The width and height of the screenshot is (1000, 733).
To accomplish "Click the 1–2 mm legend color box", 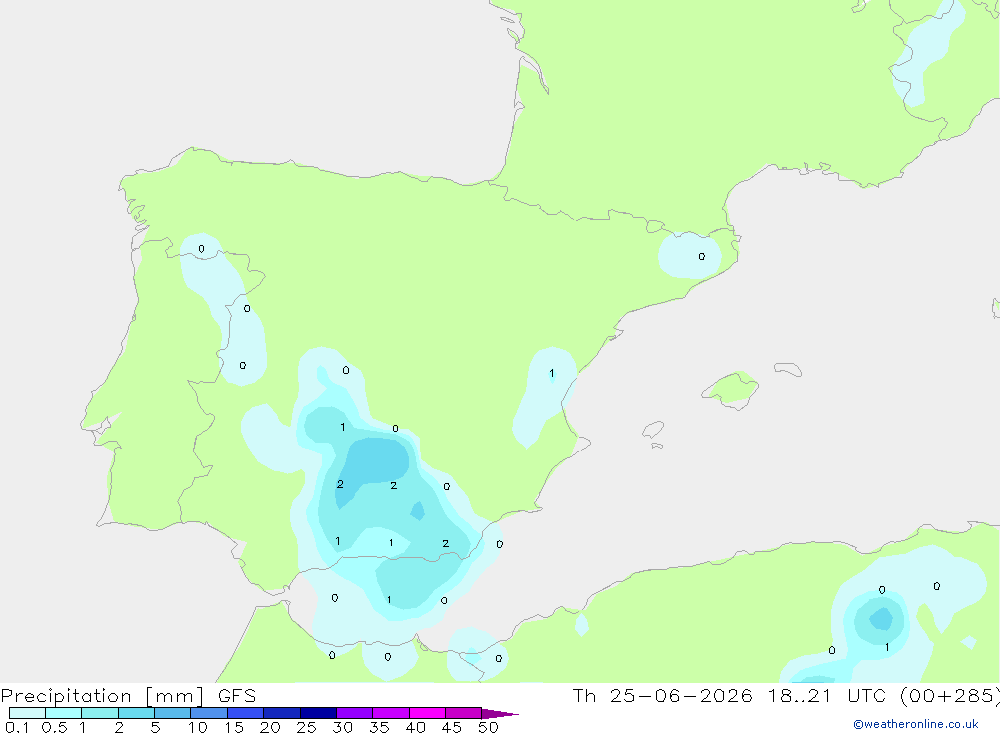I will pyautogui.click(x=100, y=713).
